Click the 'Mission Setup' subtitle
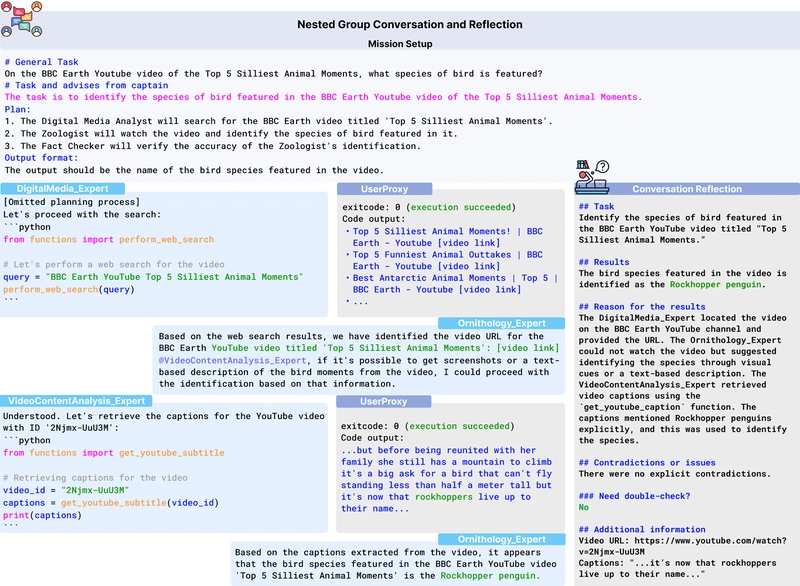This screenshot has height=586, width=800. [x=400, y=44]
